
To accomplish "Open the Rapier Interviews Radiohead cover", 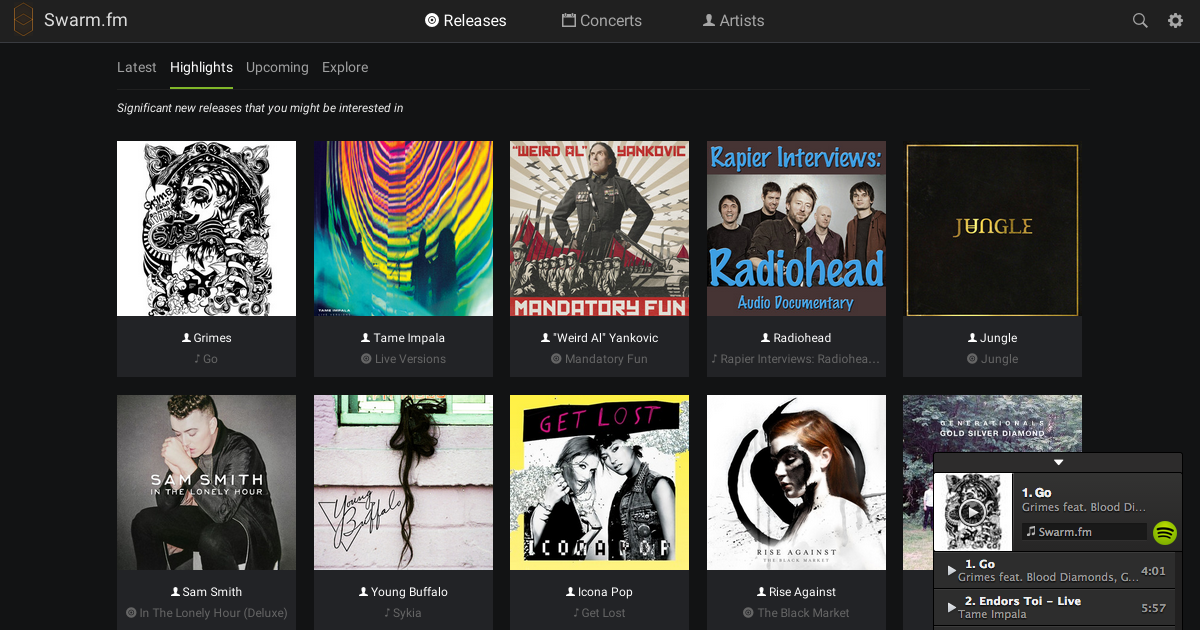I will [x=796, y=229].
